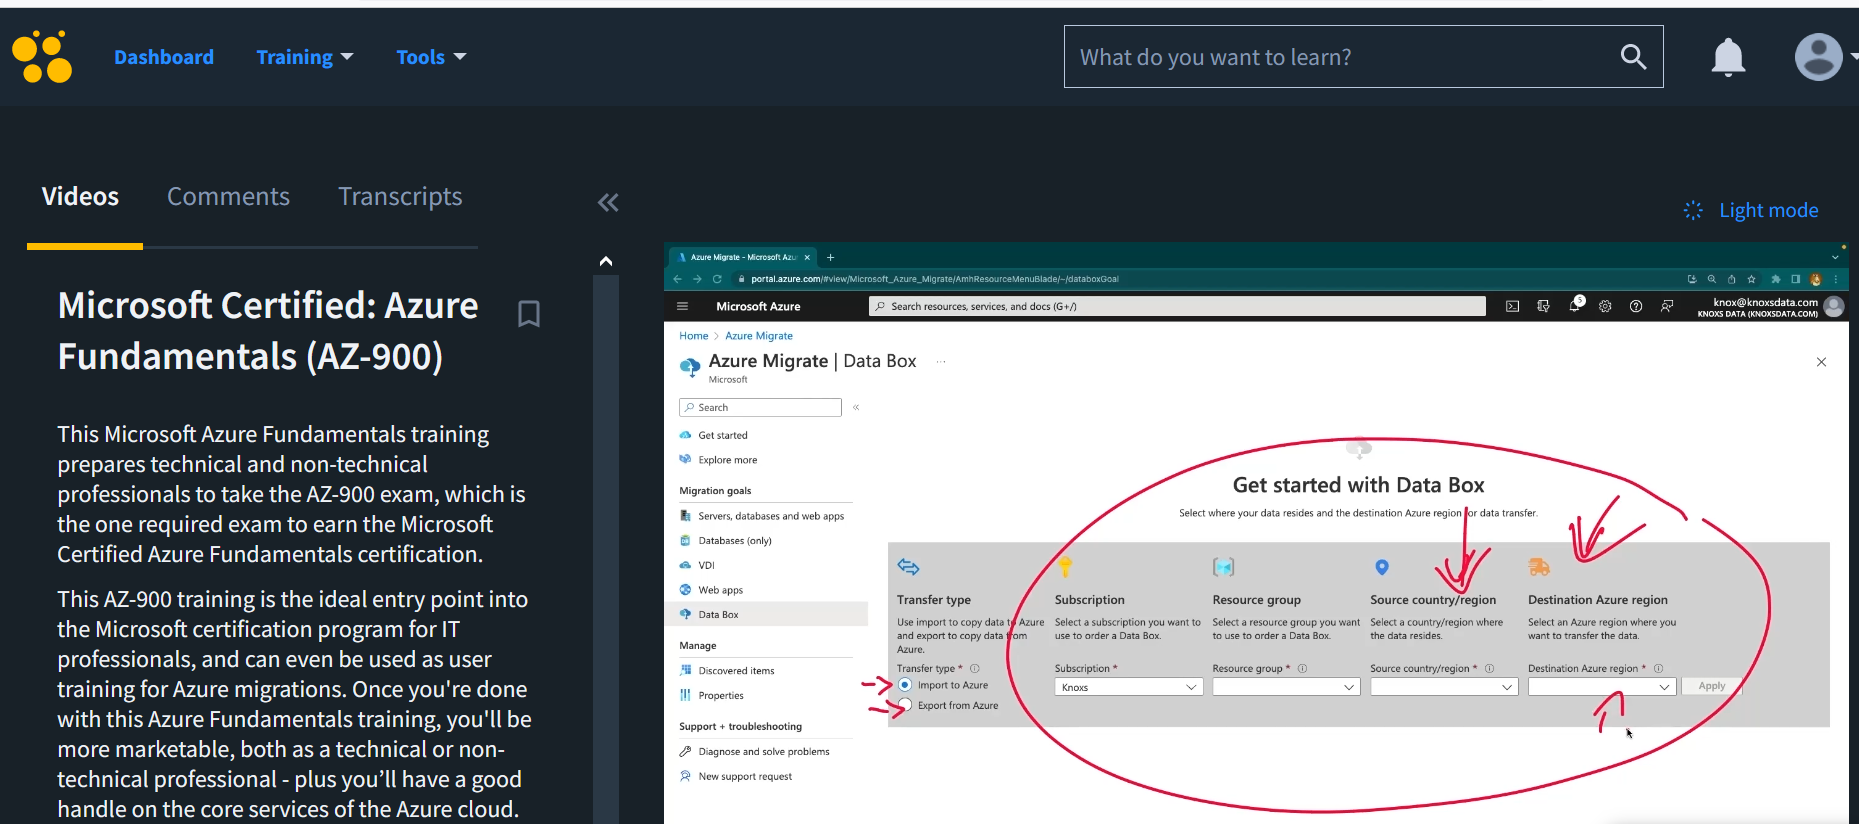Open the Azure hamburger menu
This screenshot has width=1859, height=824.
[683, 307]
